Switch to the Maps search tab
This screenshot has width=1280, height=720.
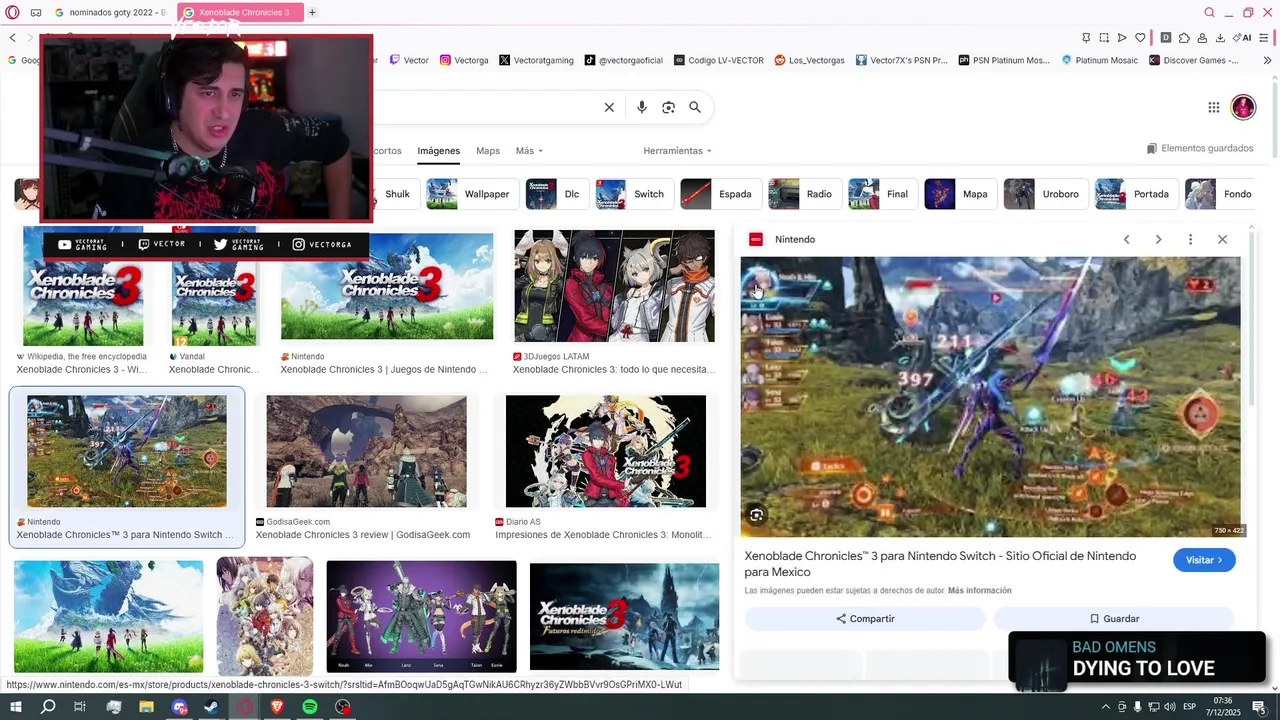pyautogui.click(x=488, y=151)
